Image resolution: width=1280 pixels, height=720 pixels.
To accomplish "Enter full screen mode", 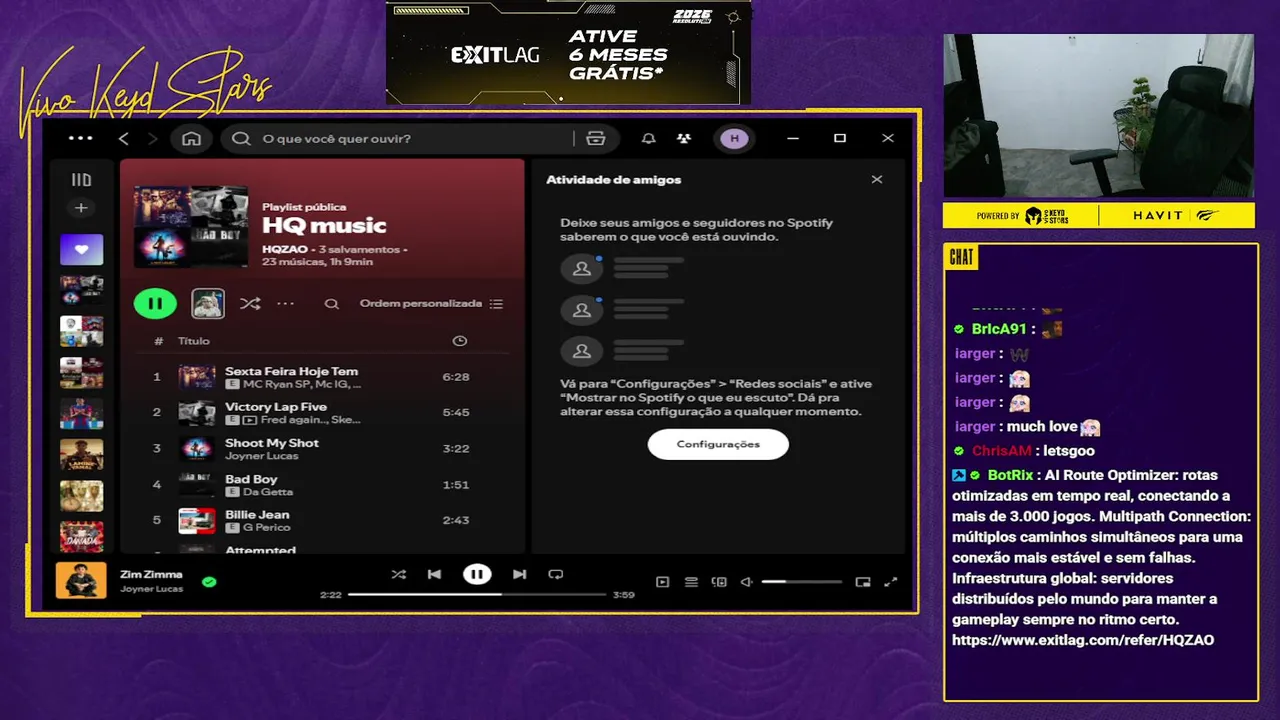I will (891, 582).
